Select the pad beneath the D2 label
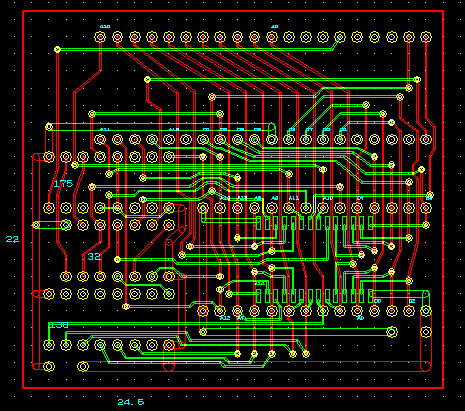The height and width of the screenshot is (411, 465). 409,311
